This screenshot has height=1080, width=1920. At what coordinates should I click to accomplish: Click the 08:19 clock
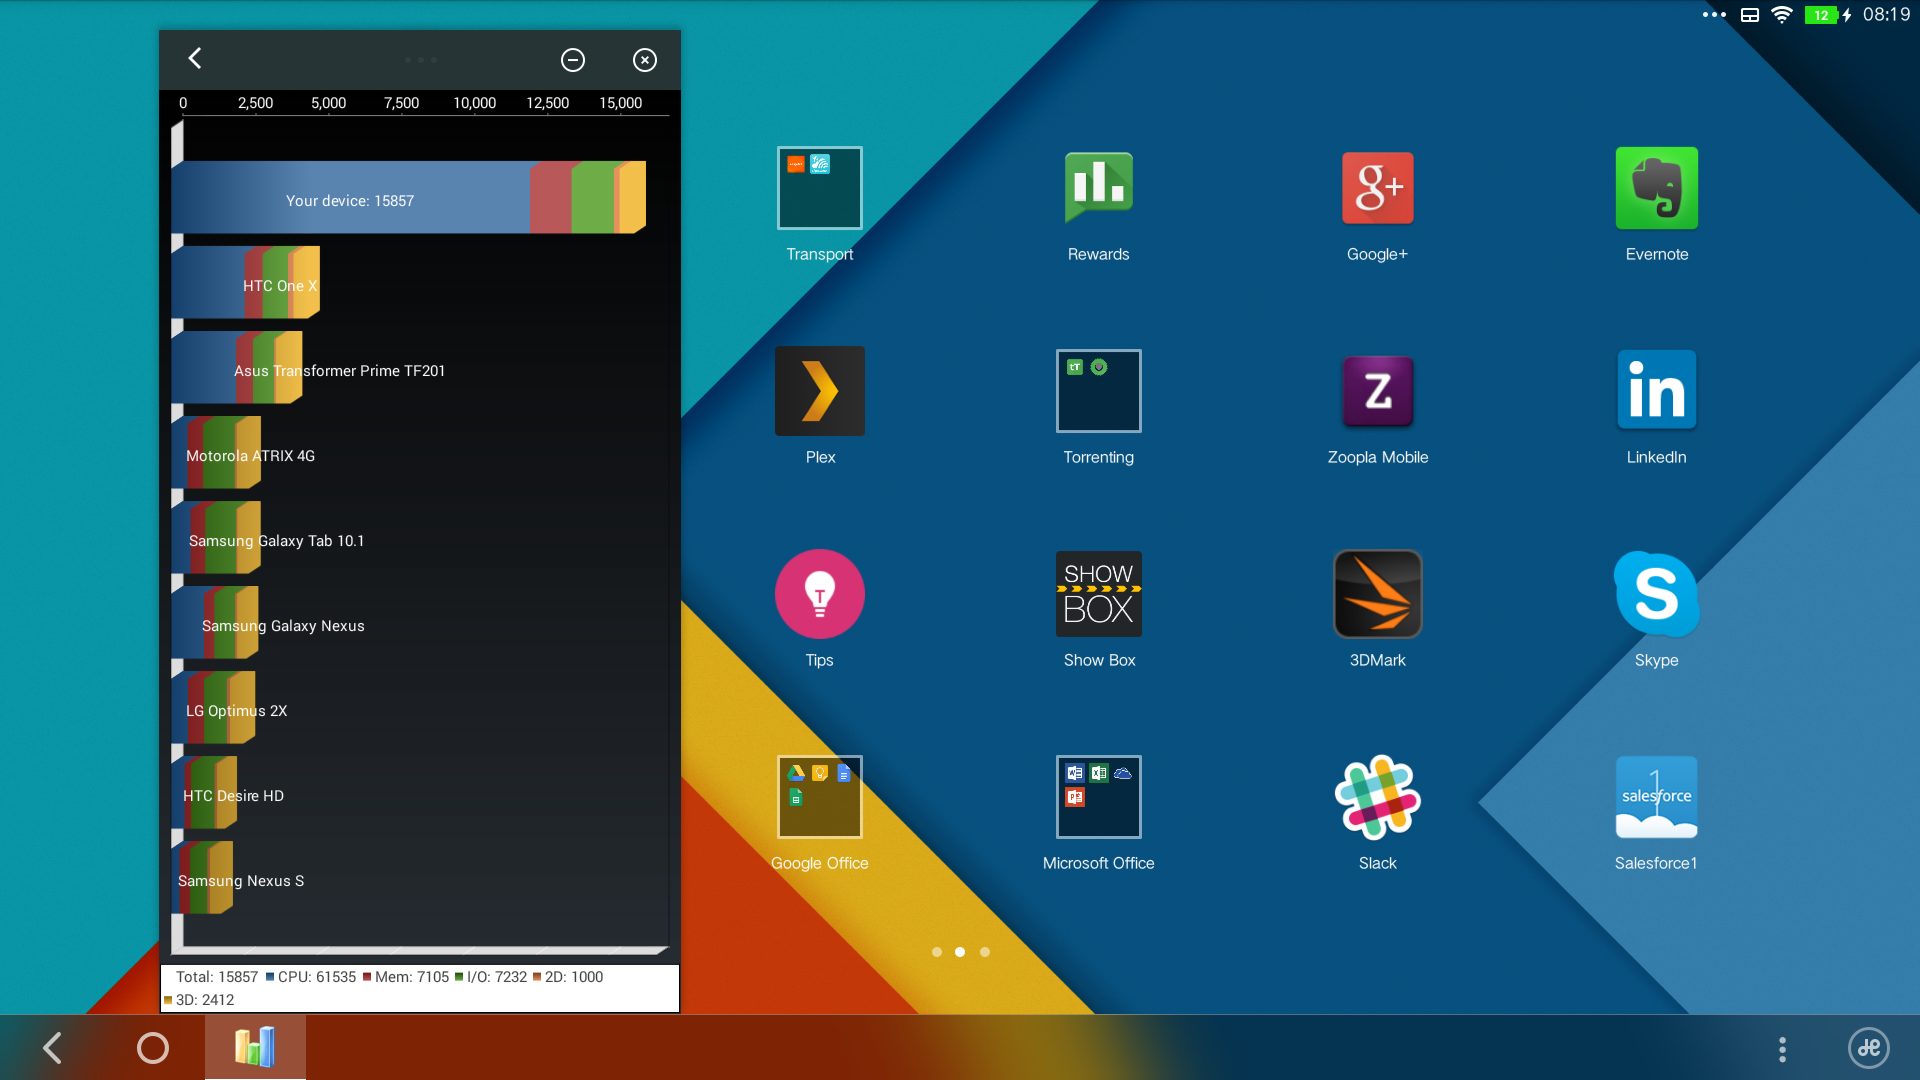(1886, 15)
